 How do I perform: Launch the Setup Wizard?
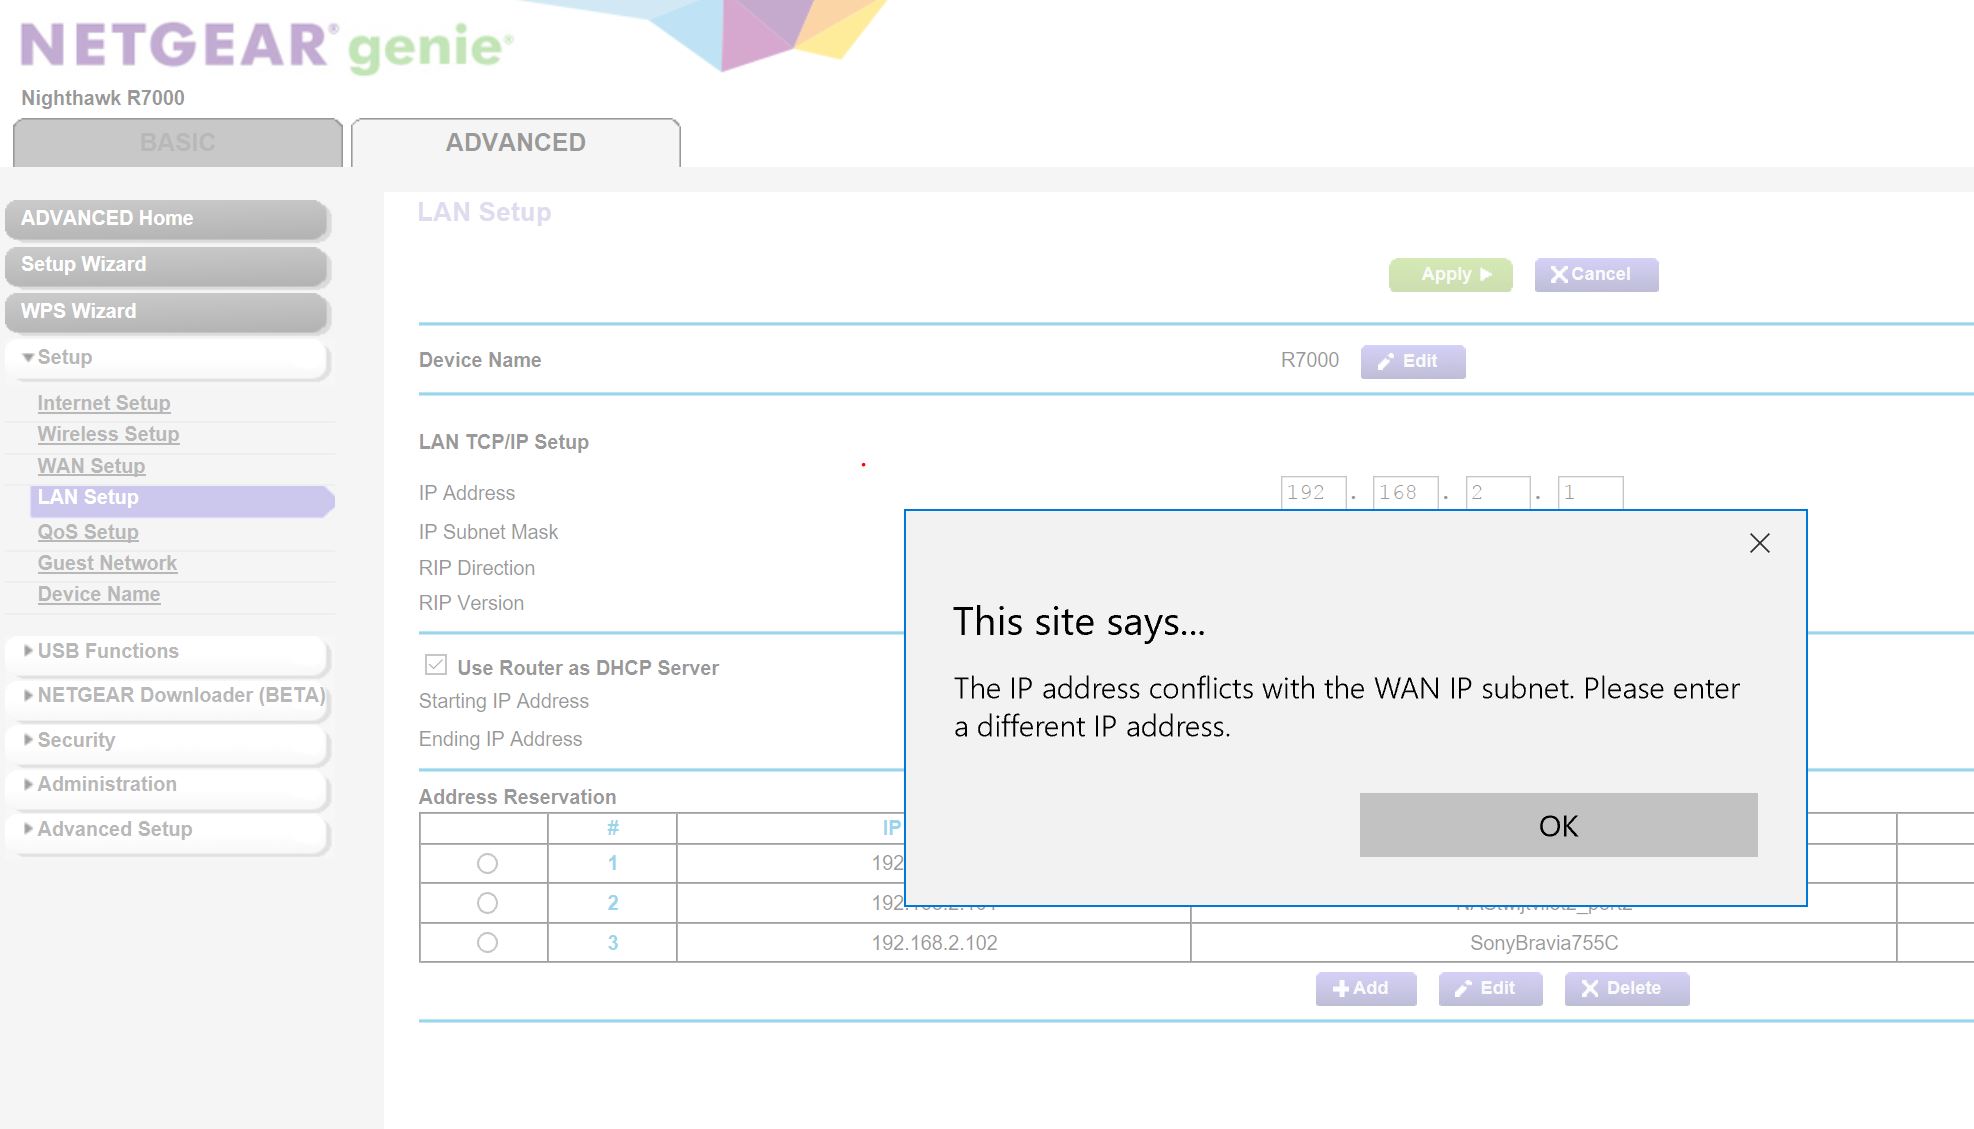click(x=167, y=265)
